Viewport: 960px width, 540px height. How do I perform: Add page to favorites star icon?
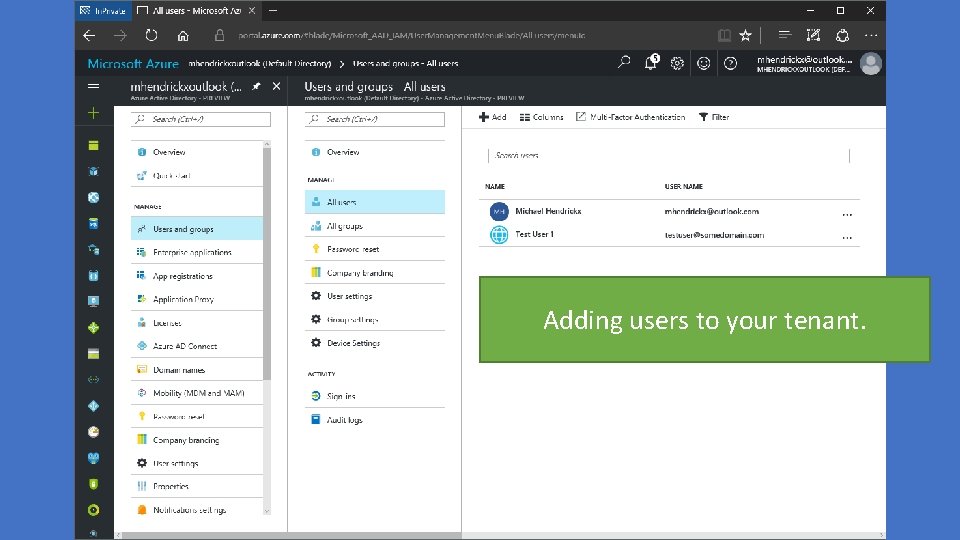(x=745, y=36)
